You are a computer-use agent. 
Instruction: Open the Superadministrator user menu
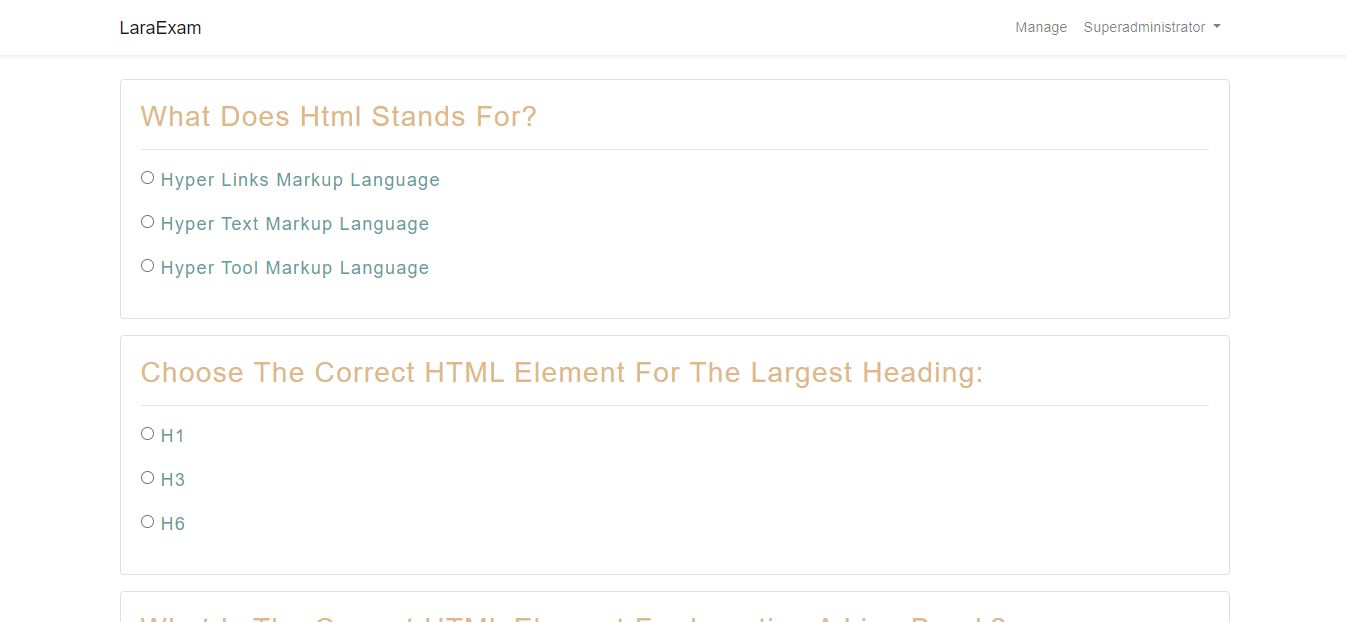tap(1144, 28)
